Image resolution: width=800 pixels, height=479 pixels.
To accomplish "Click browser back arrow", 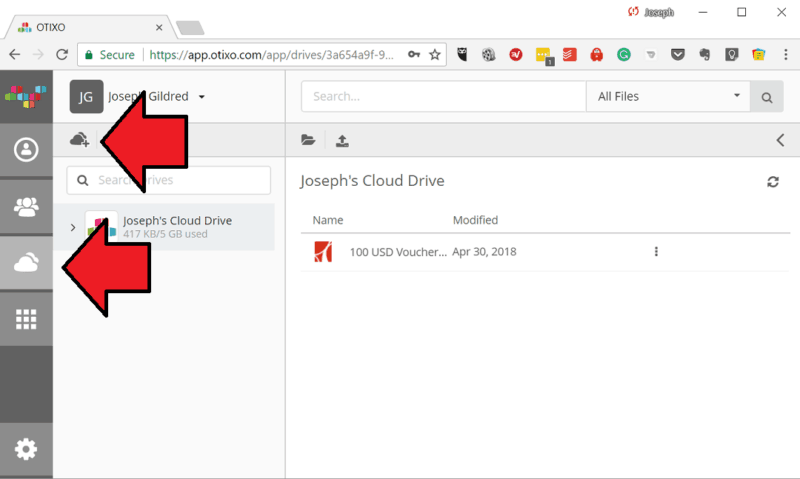I will pyautogui.click(x=15, y=55).
